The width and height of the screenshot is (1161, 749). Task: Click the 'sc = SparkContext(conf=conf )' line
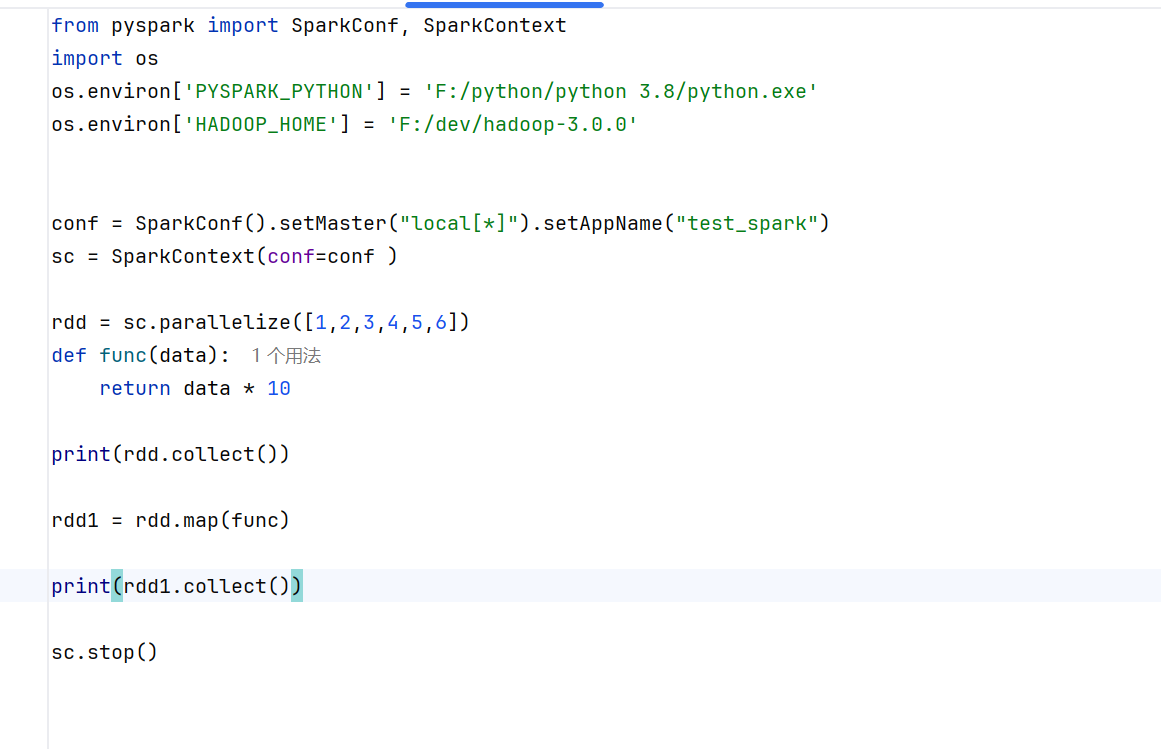click(x=224, y=257)
